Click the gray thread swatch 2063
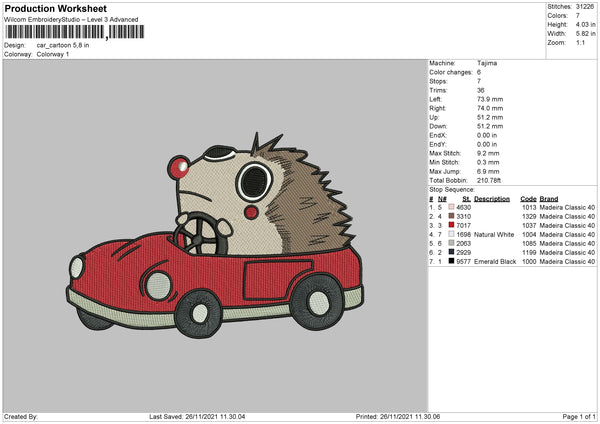 point(452,243)
